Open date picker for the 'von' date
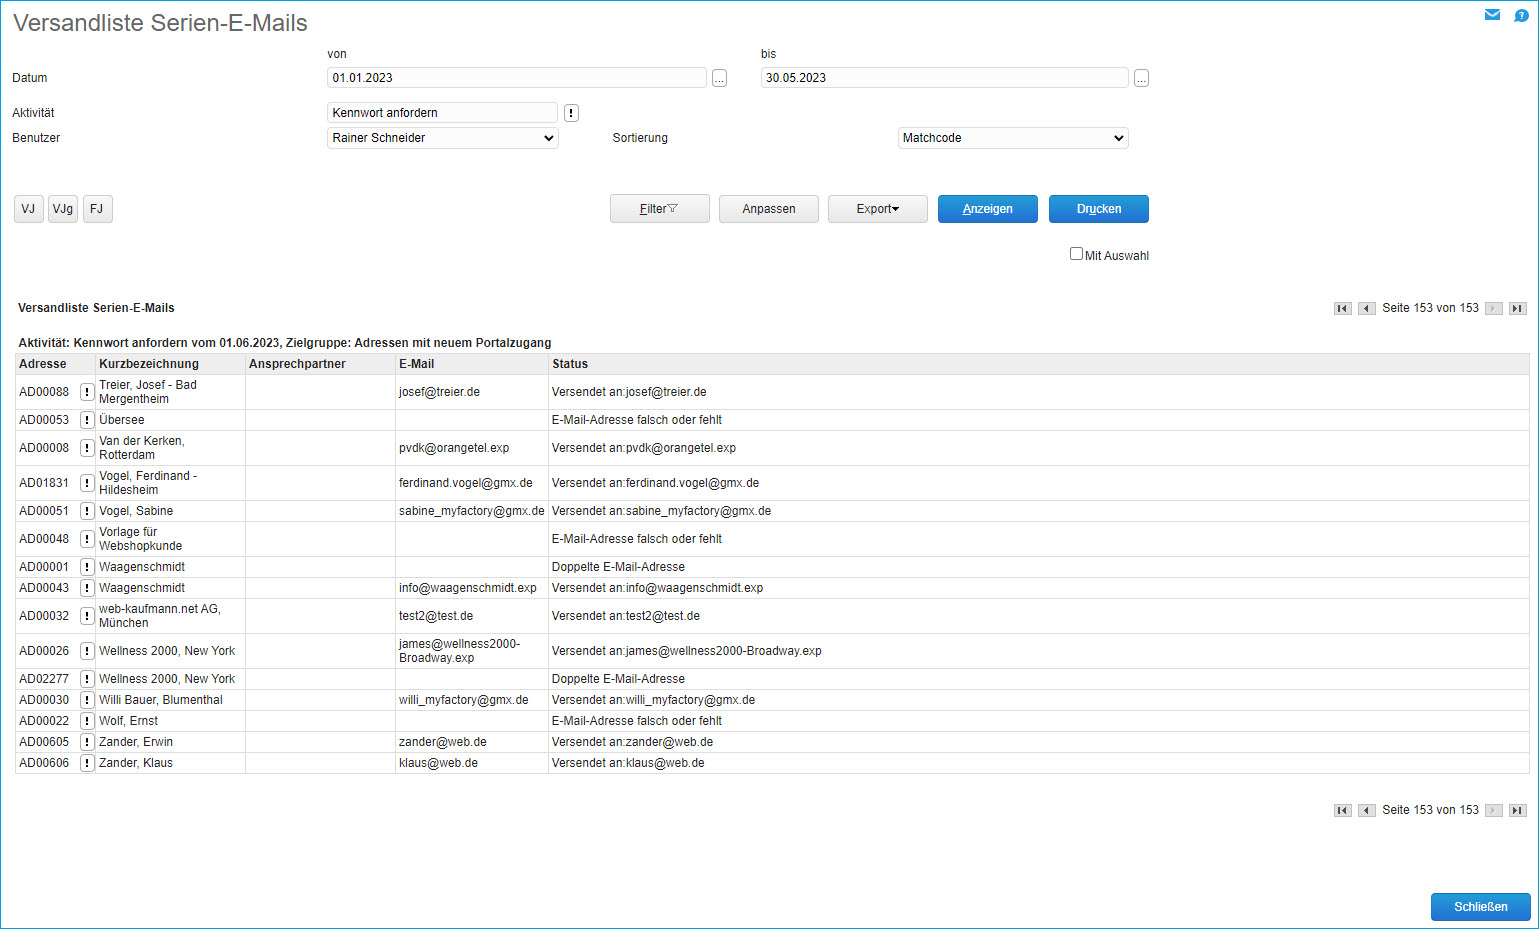The width and height of the screenshot is (1539, 929). pyautogui.click(x=719, y=78)
